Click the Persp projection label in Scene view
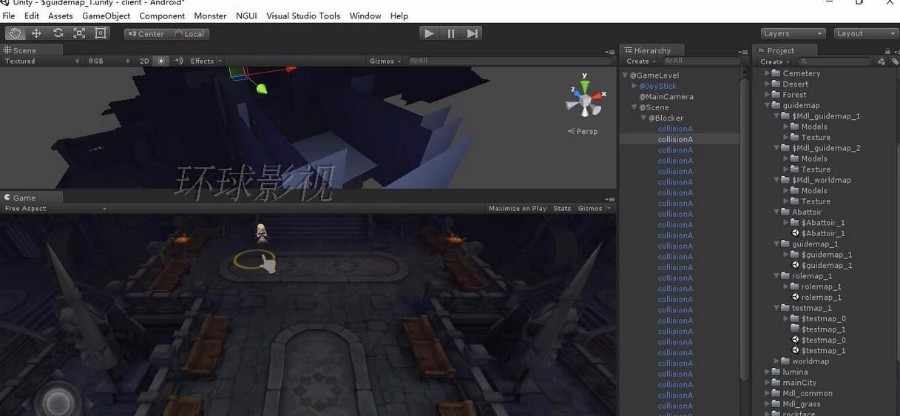900x416 pixels. [583, 131]
